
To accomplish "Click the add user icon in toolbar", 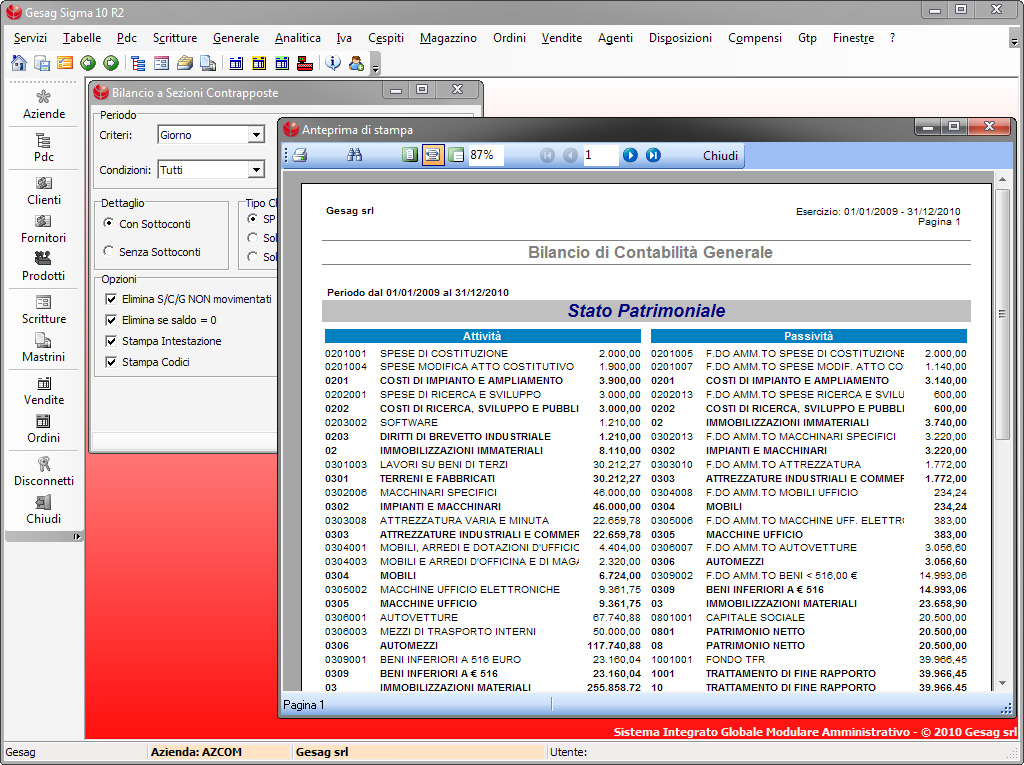I will click(x=357, y=63).
